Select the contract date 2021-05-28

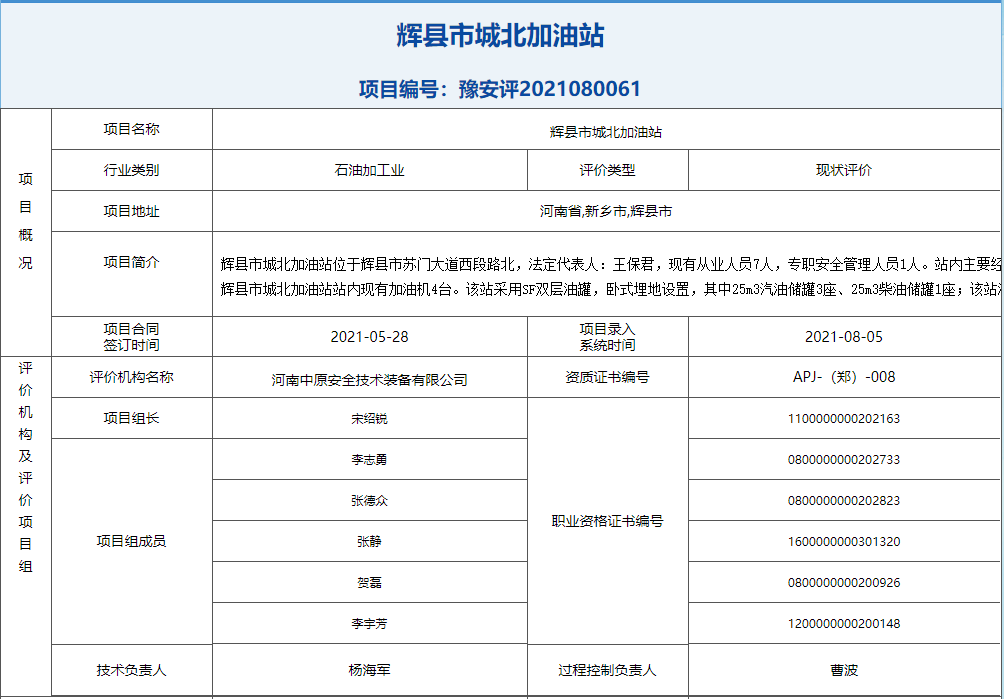[x=369, y=337]
